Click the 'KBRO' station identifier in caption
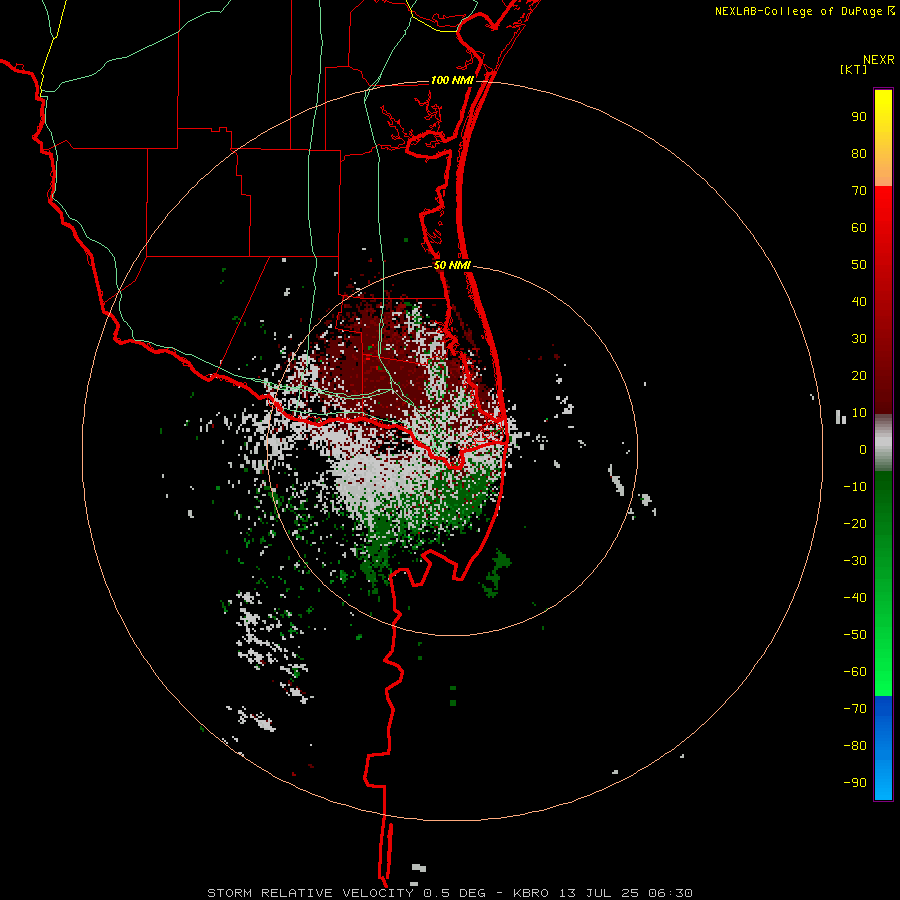The width and height of the screenshot is (900, 900). click(x=530, y=893)
